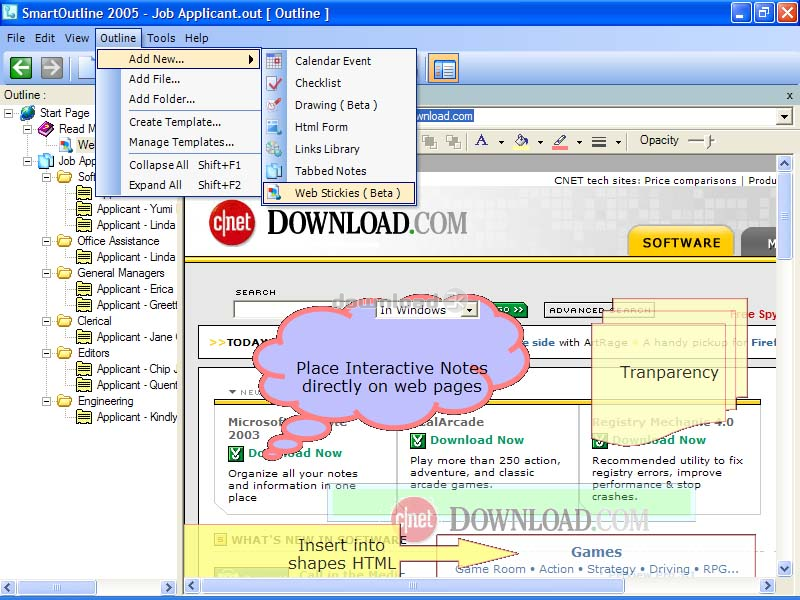Click the SOFTWARE tab on Download.com

click(681, 242)
